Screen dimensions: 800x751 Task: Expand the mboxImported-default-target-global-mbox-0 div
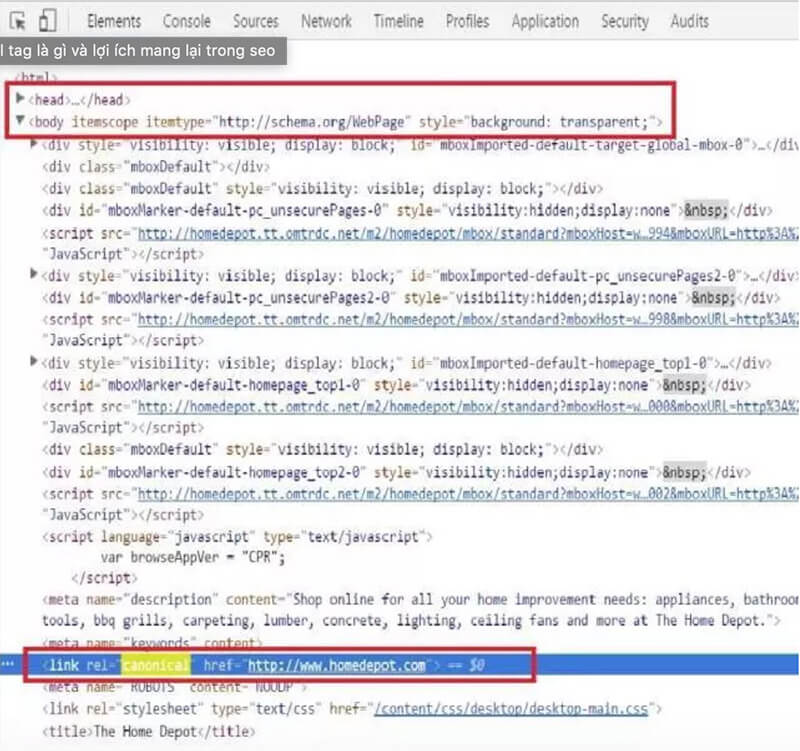(x=35, y=144)
